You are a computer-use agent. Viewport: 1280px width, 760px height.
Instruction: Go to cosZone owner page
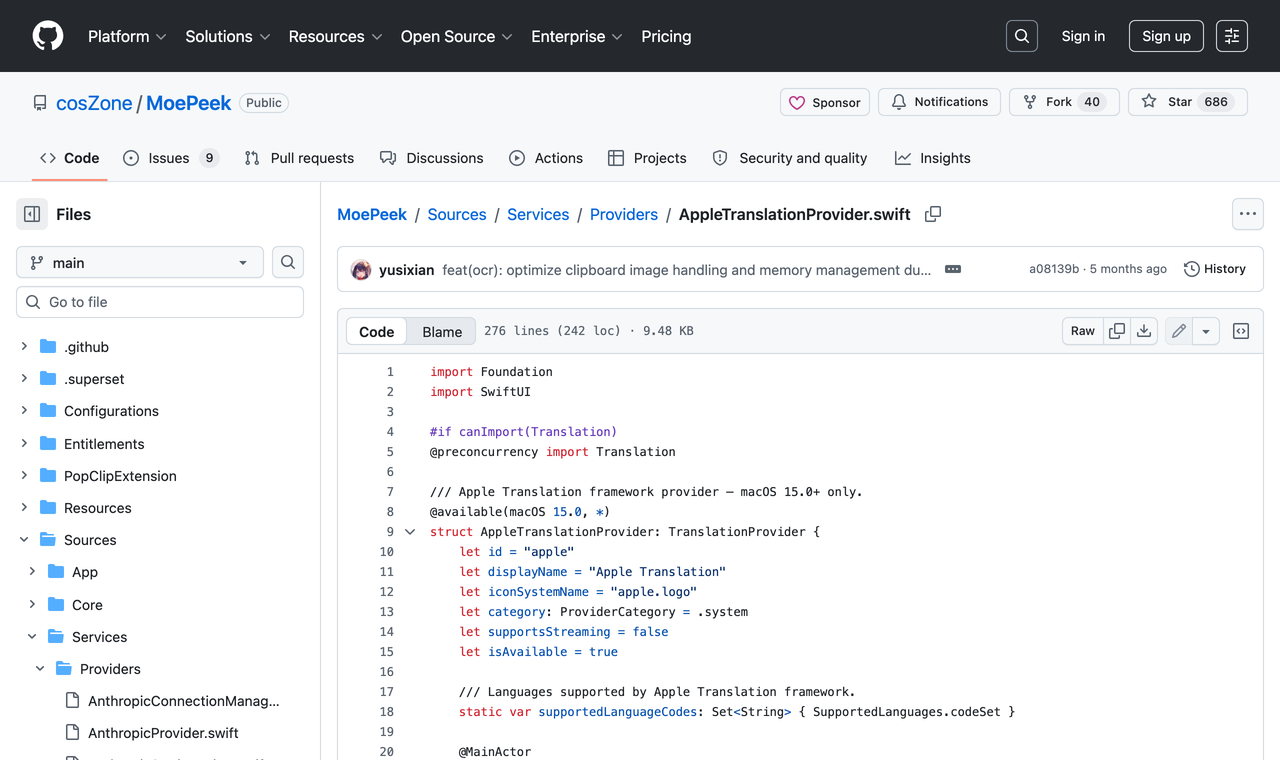[x=94, y=103]
